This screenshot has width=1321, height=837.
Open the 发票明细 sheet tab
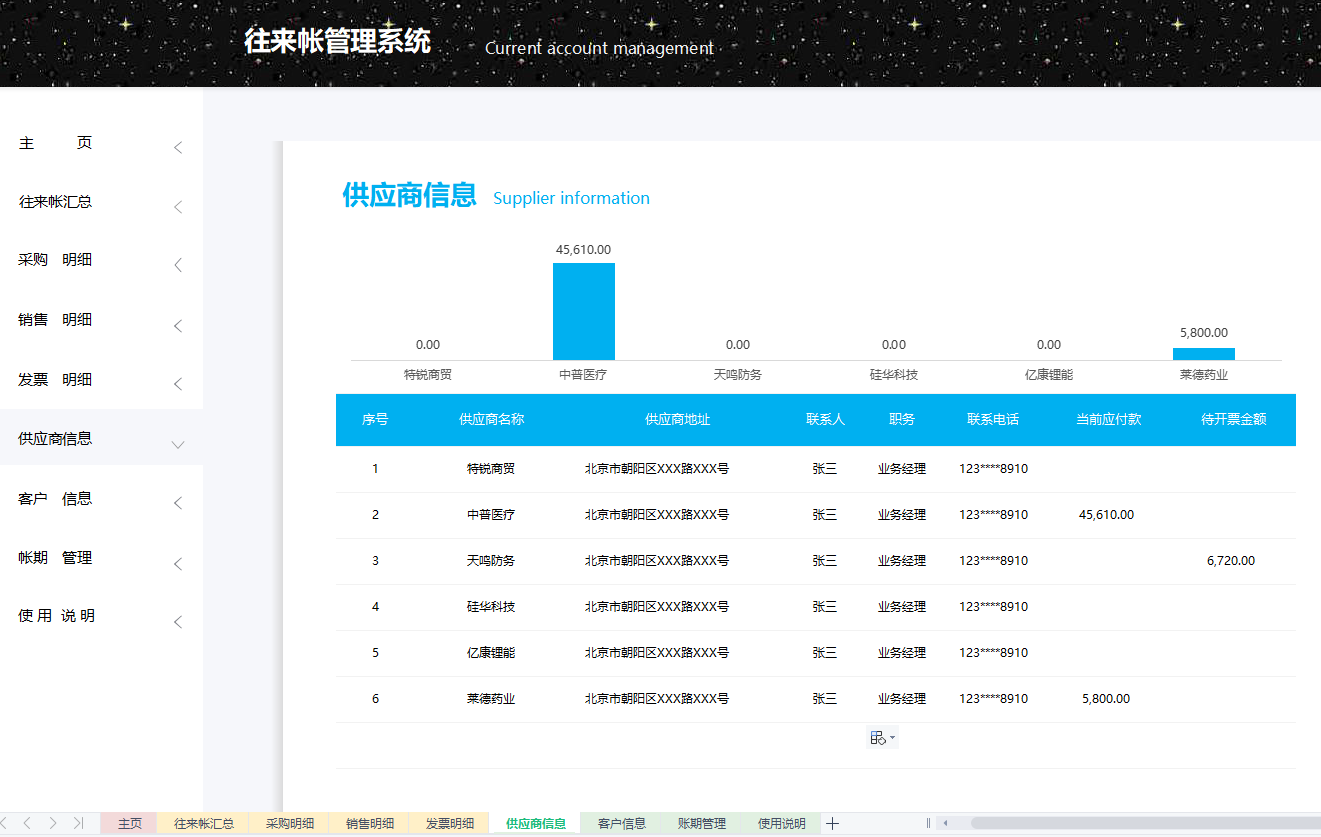click(x=448, y=823)
